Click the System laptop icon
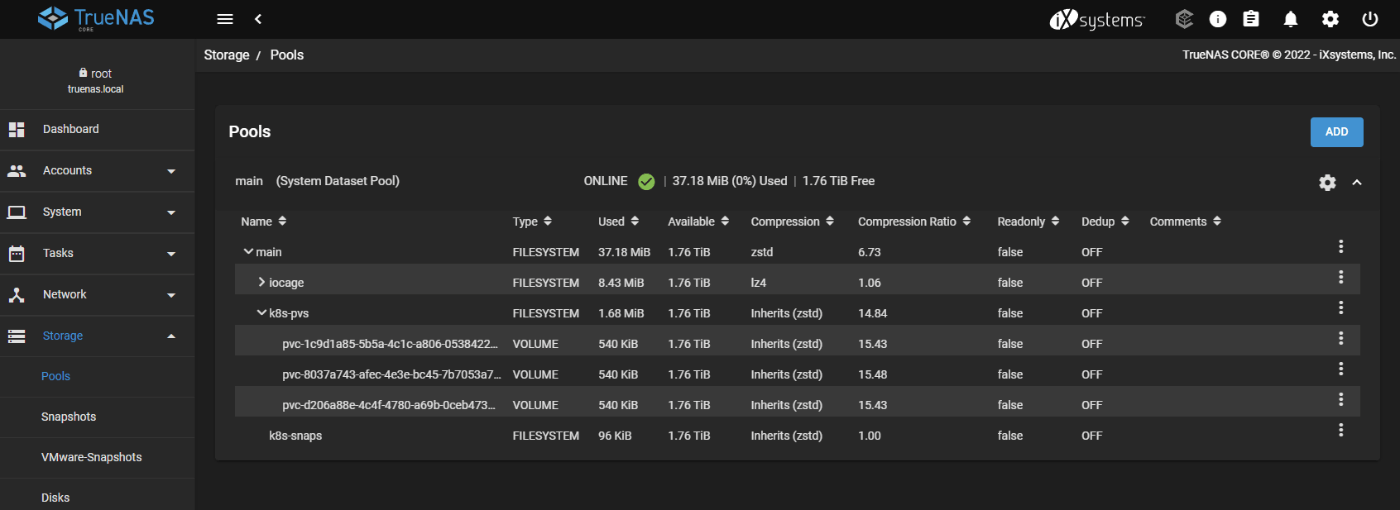This screenshot has width=1400, height=510. 16,212
